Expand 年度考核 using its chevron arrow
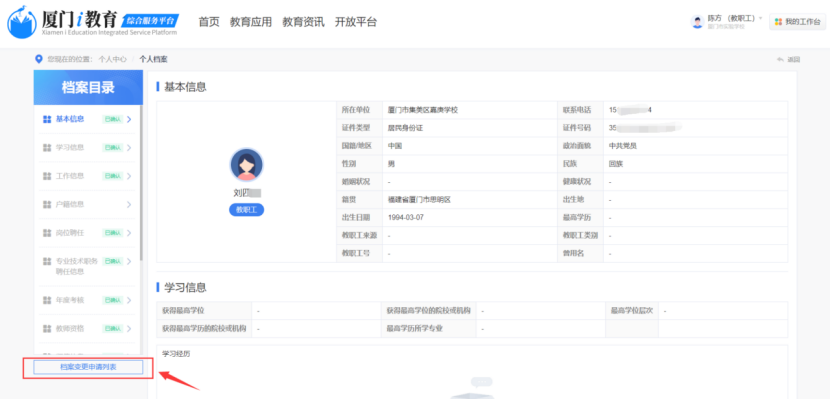Screen dimensions: 830x400 point(129,300)
